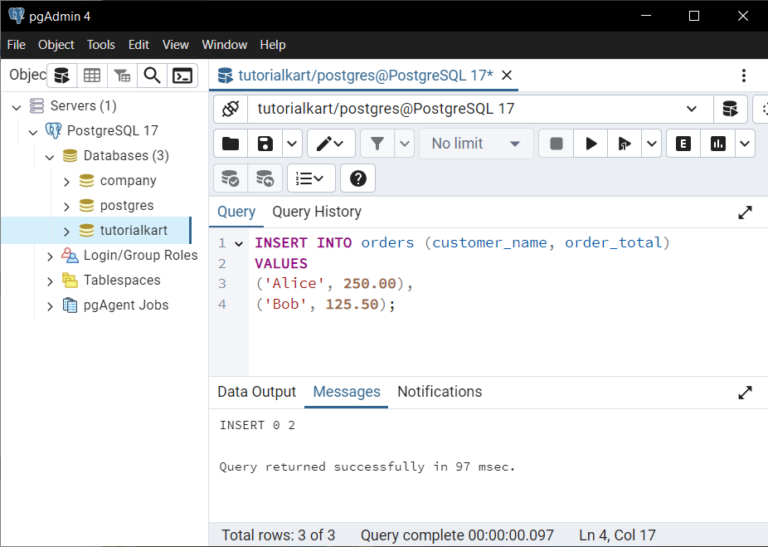Open the filter options dropdown arrow
Viewport: 768px width, 547px height.
[405, 143]
